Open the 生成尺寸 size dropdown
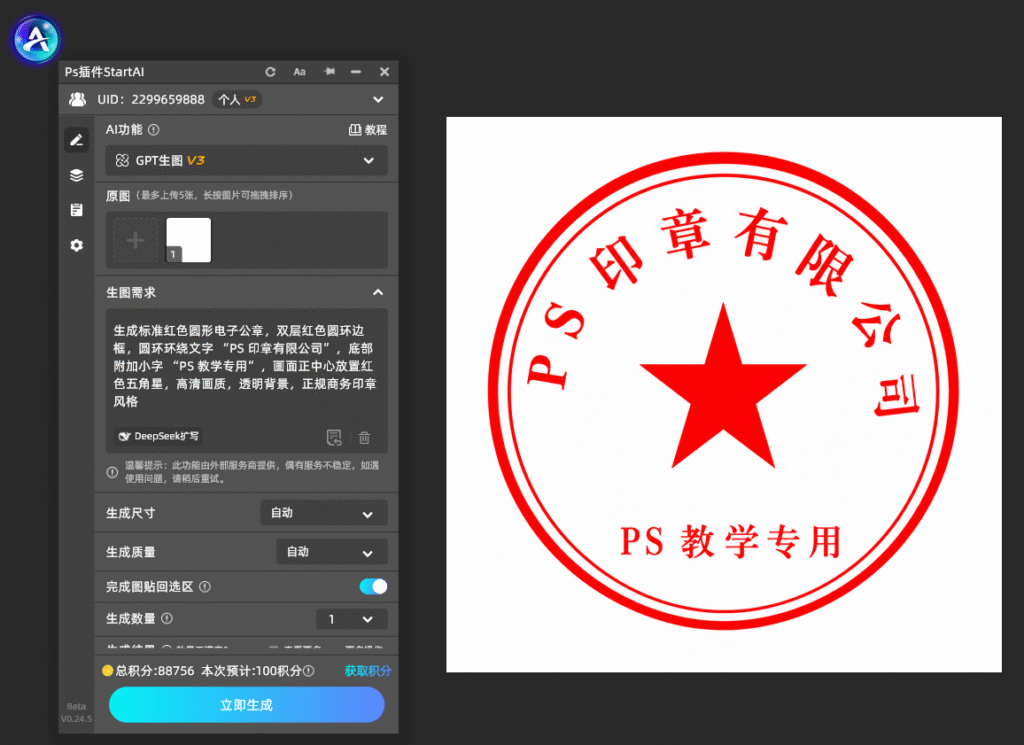The width and height of the screenshot is (1024, 745). [x=324, y=513]
